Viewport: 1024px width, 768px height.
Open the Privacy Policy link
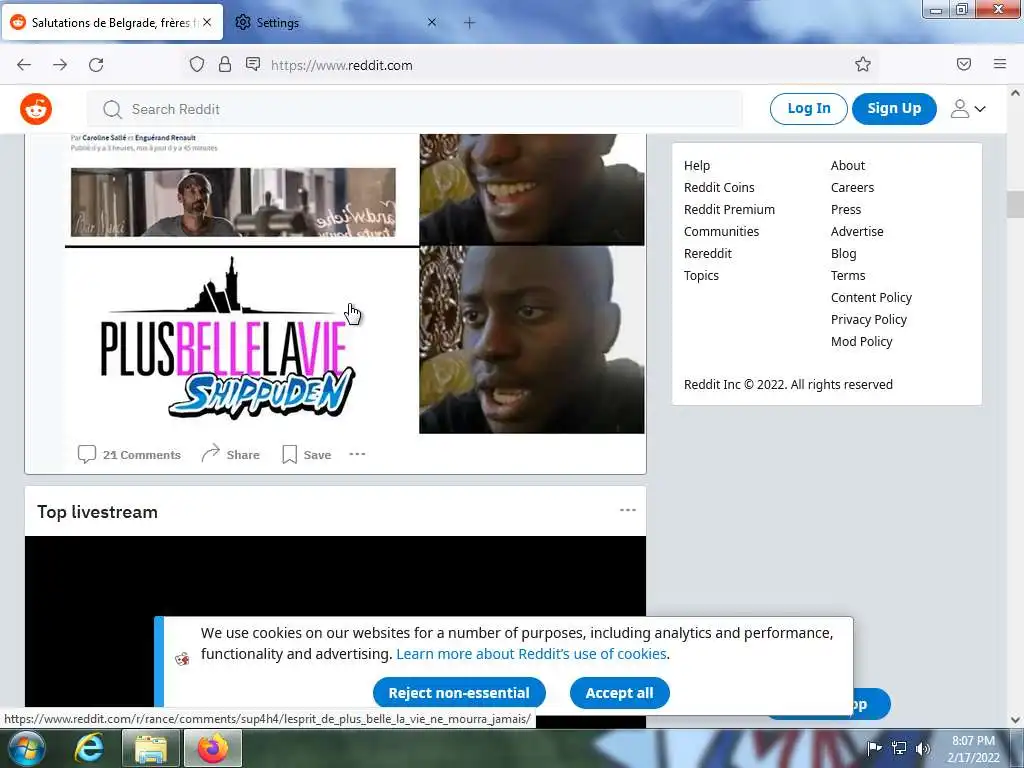[x=869, y=319]
